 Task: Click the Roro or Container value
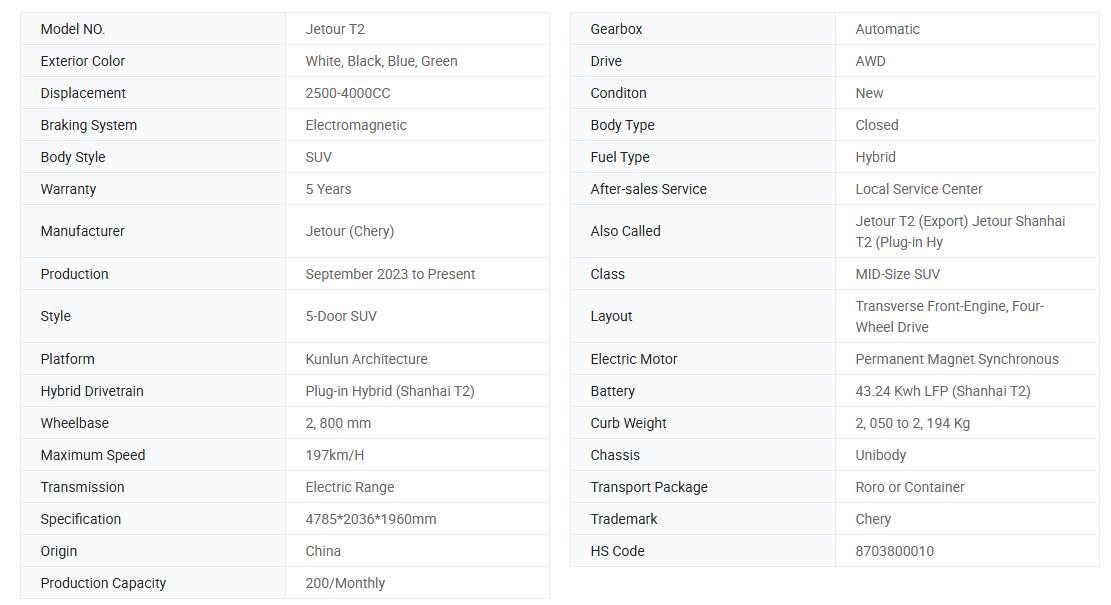point(910,487)
